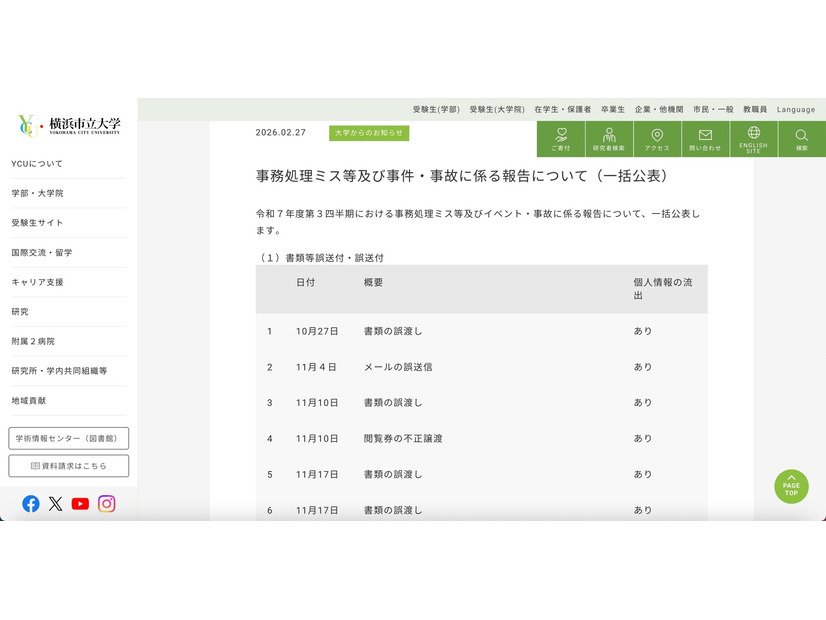Viewport: 826px width, 620px height.
Task: Click the PAGE TOP circular button
Action: (x=791, y=487)
